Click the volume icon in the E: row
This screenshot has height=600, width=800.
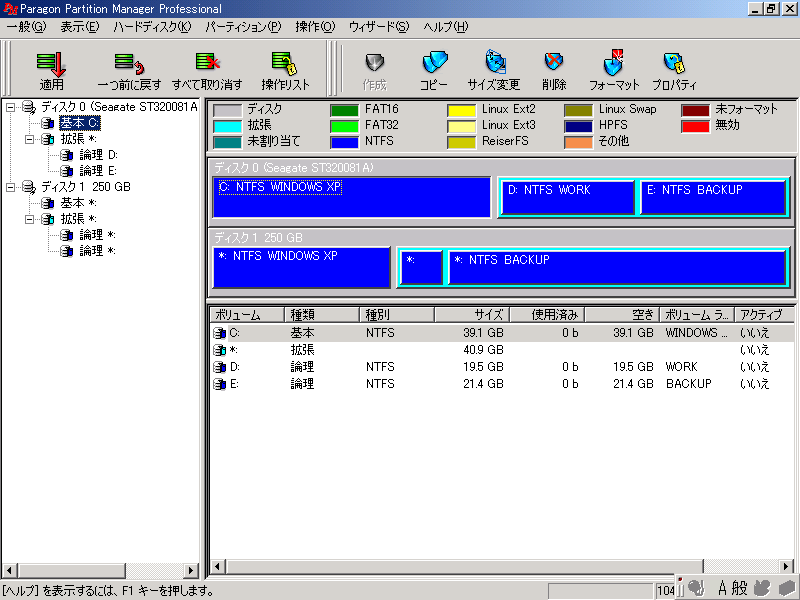[x=219, y=384]
